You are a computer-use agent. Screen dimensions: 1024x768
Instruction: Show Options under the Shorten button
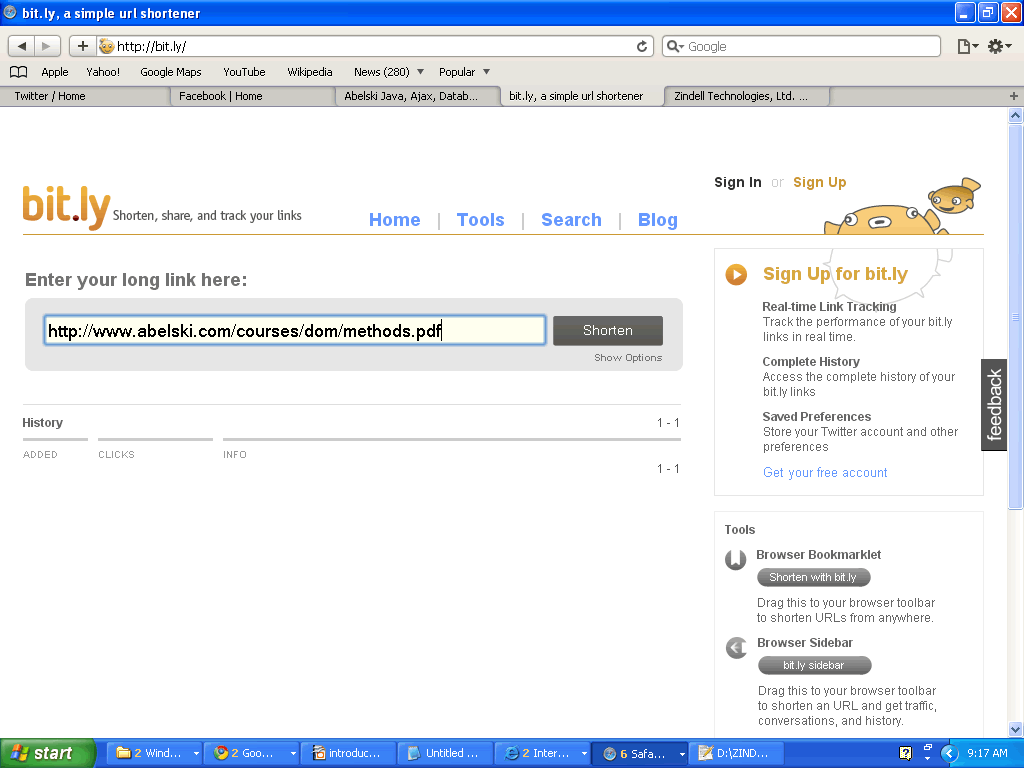coord(628,358)
